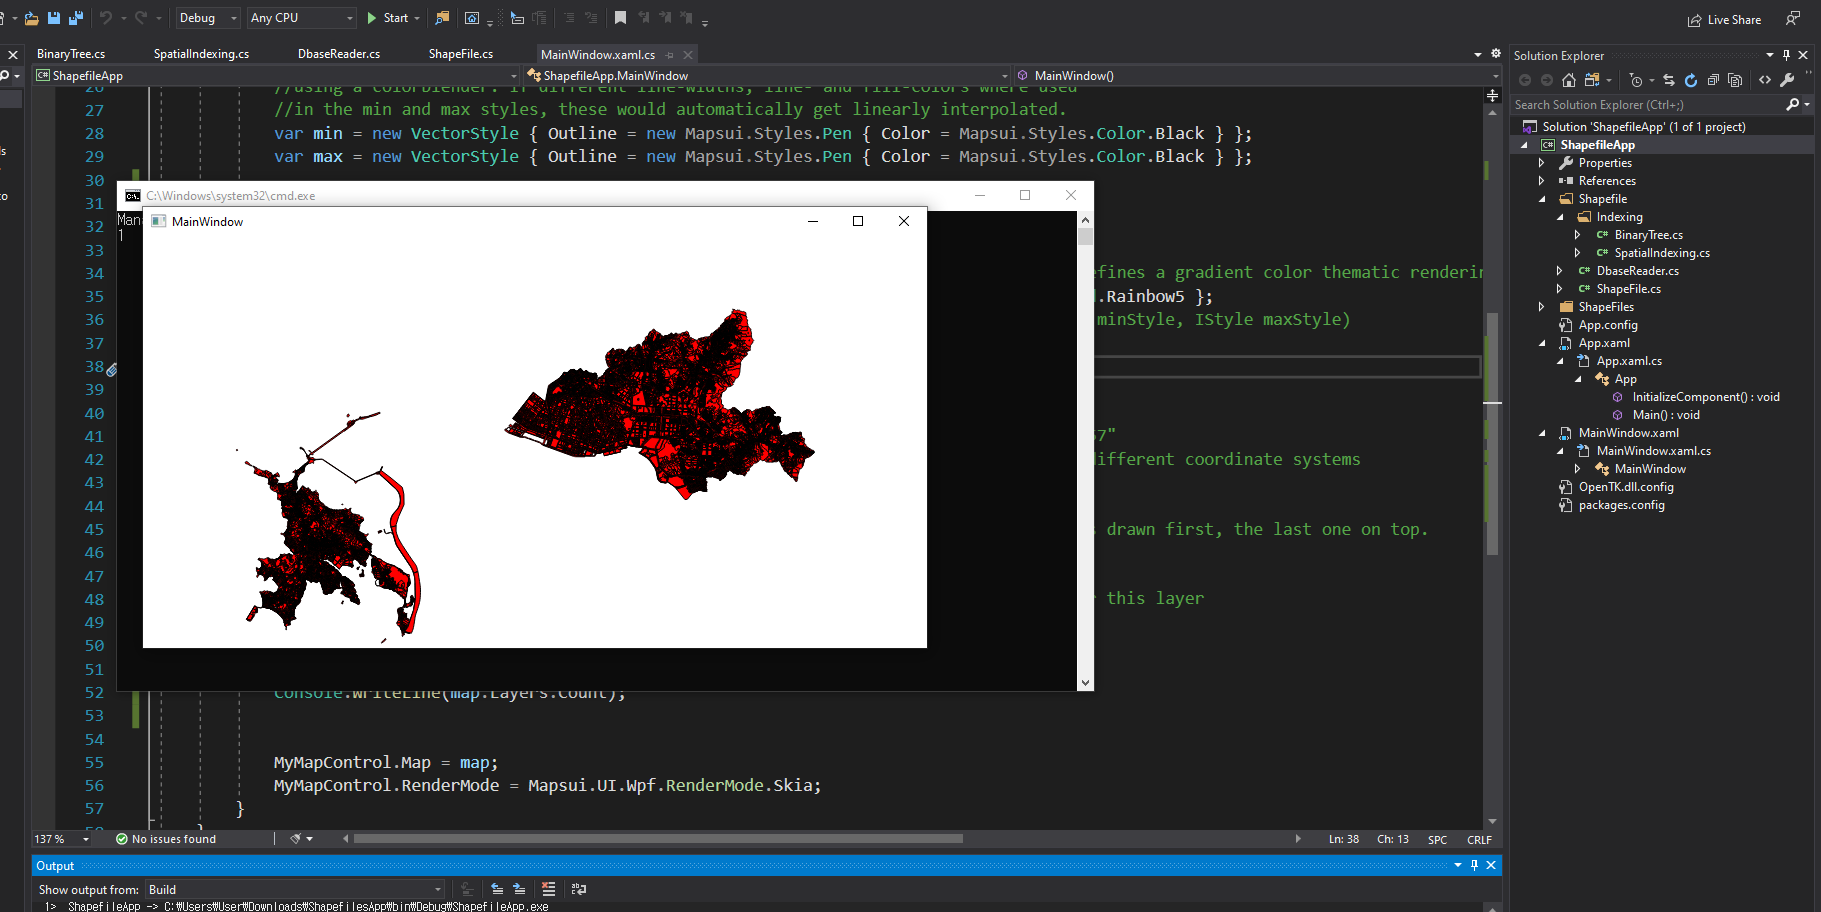Pin the MainWindow.xaml.cs editor tab

671,54
